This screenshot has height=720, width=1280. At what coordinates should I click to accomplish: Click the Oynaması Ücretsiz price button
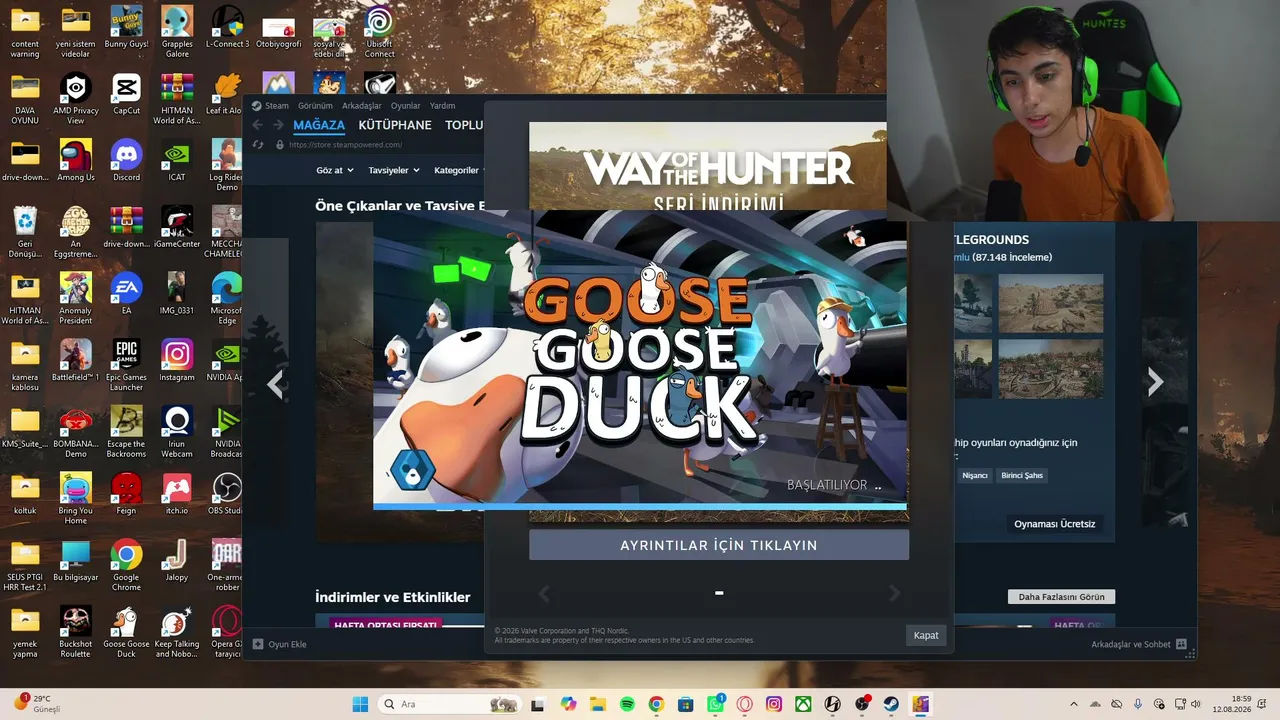tap(1055, 524)
